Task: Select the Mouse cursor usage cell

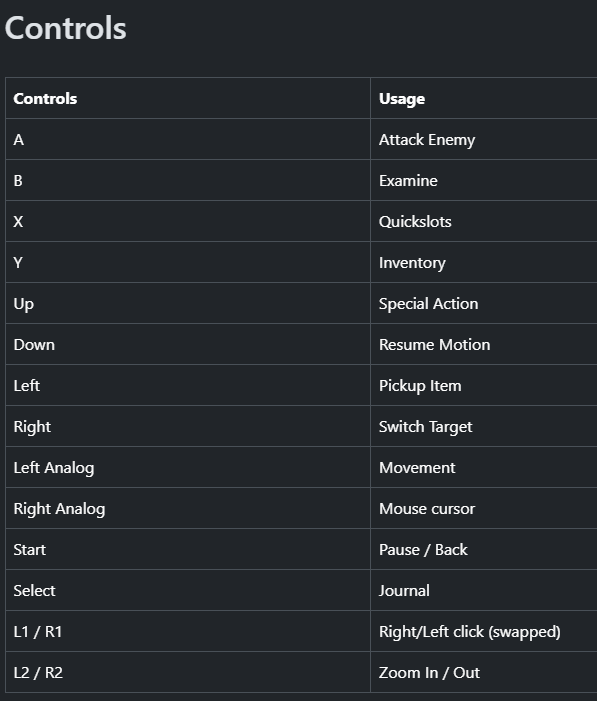Action: click(x=484, y=508)
